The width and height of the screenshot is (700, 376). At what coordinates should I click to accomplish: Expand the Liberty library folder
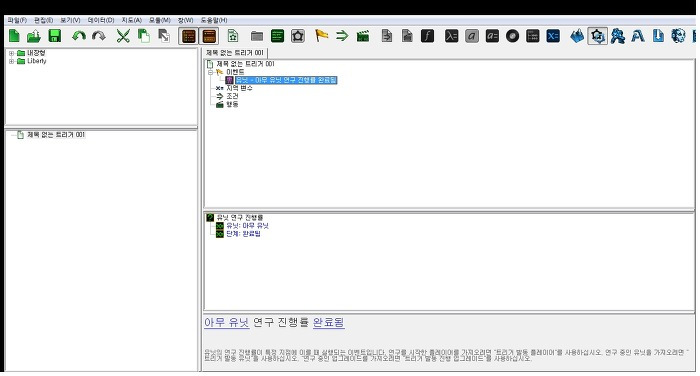[11, 61]
